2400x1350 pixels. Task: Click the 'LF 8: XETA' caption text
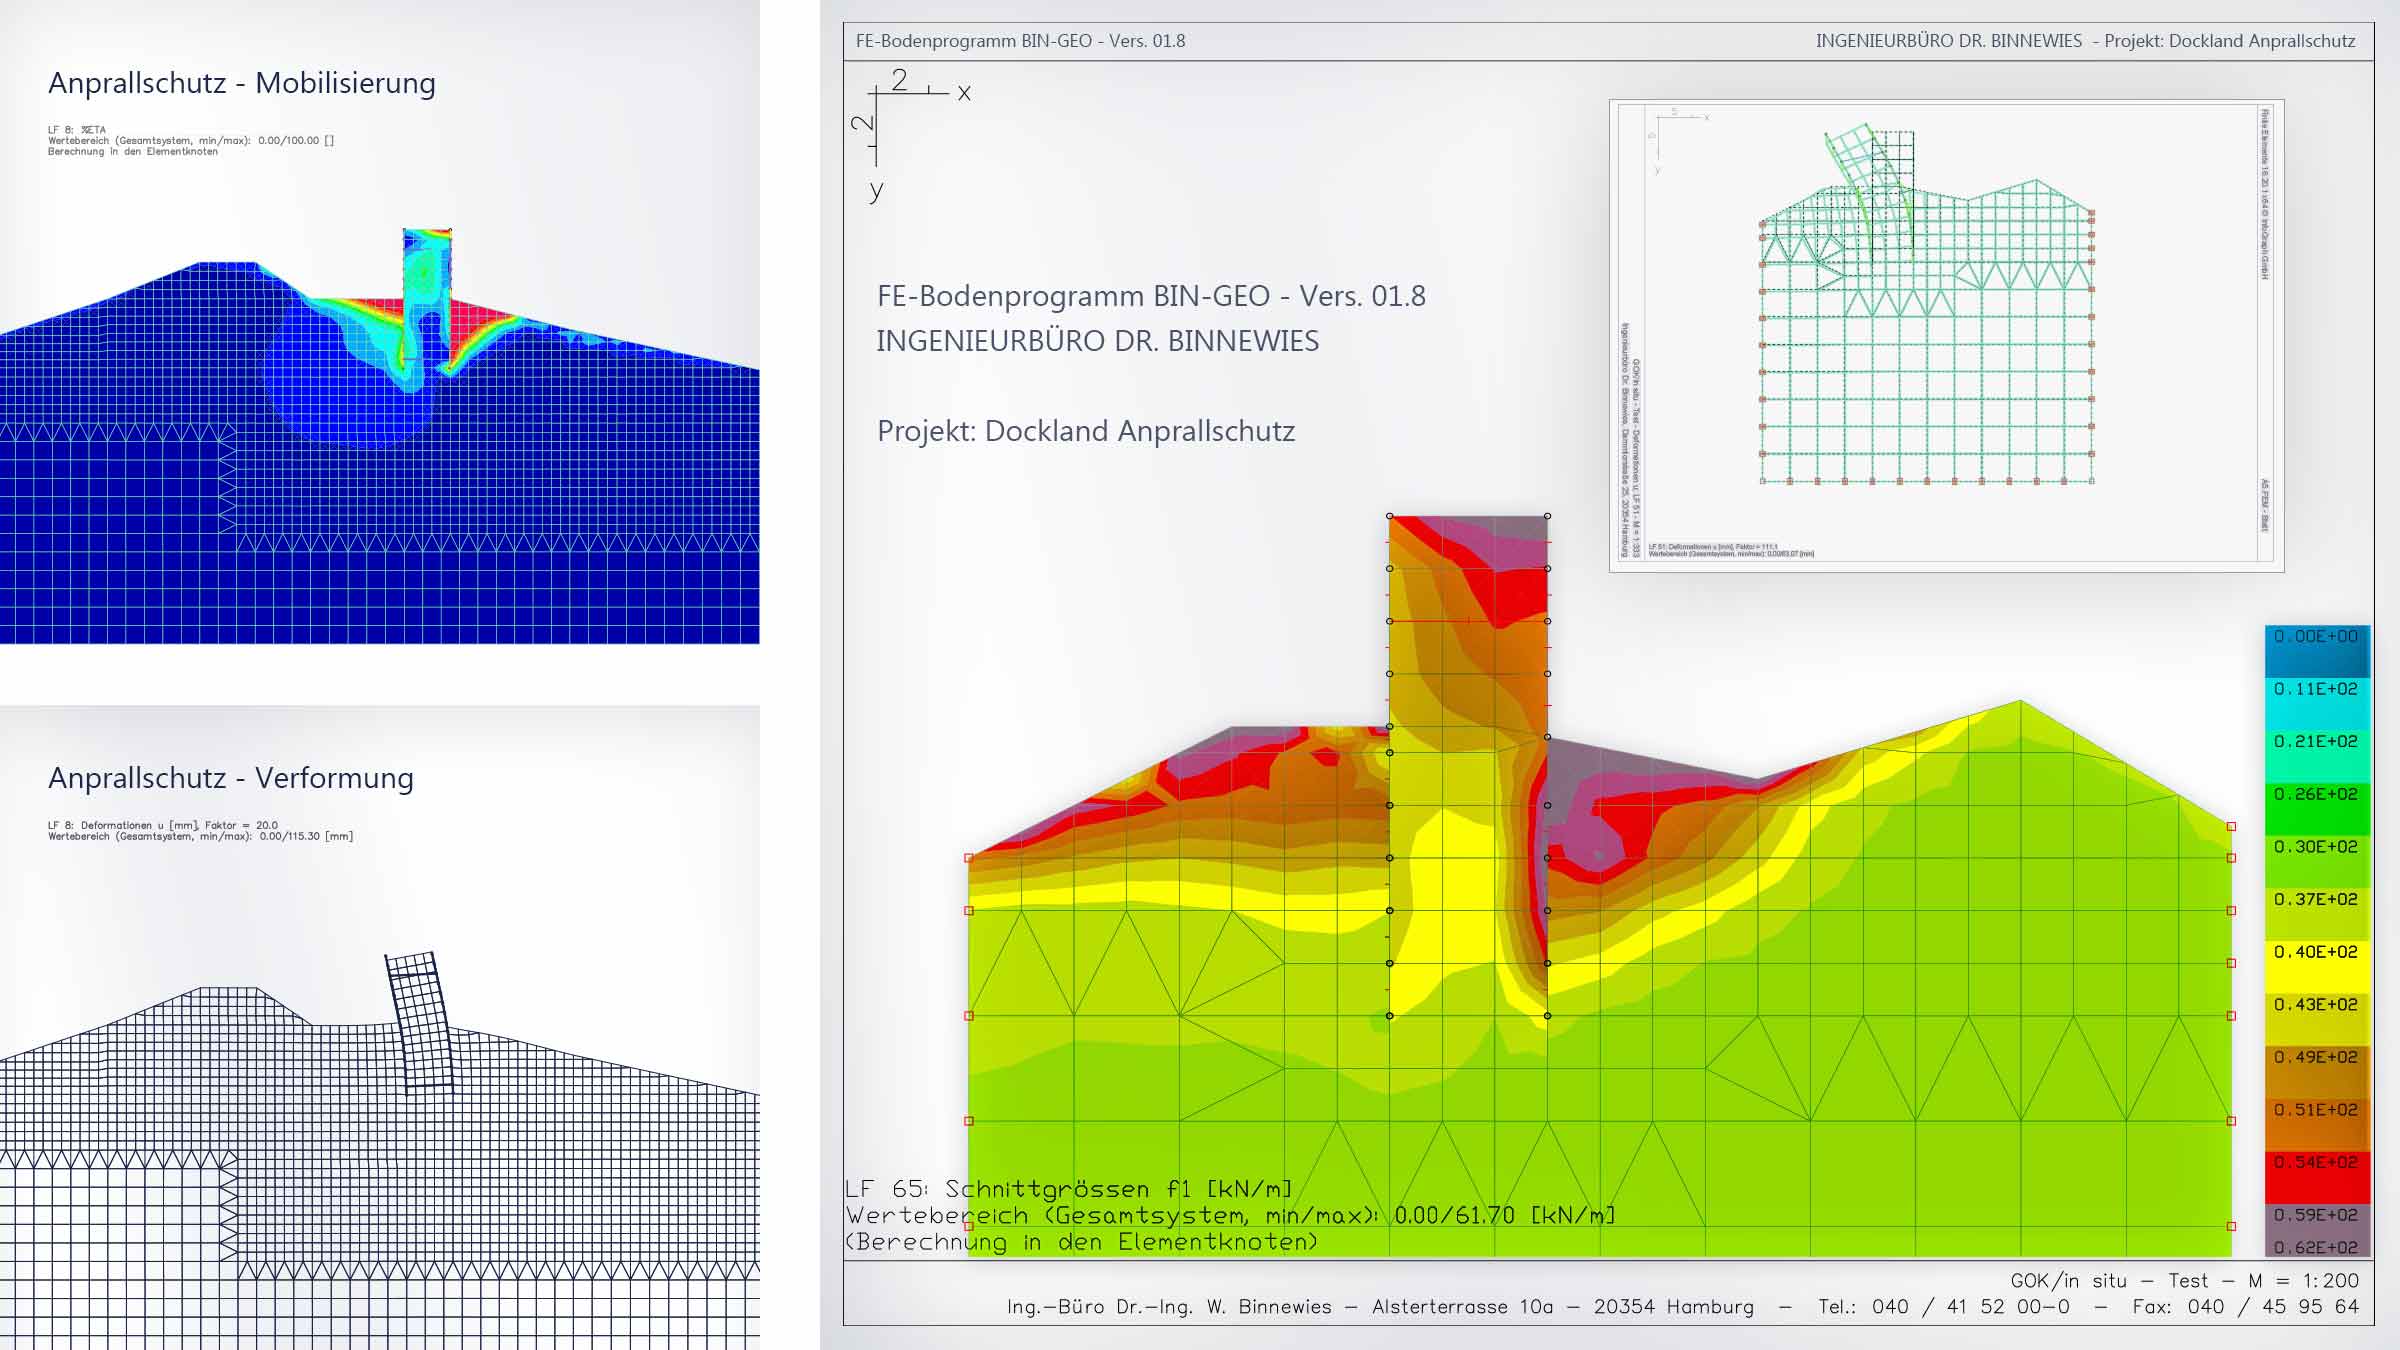click(x=77, y=130)
